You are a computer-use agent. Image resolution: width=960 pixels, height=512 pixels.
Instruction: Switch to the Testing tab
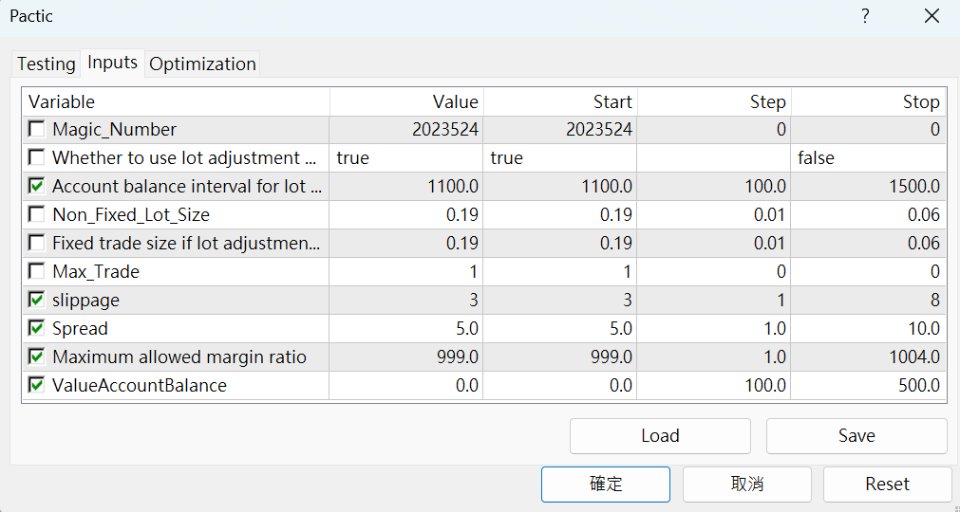[46, 64]
